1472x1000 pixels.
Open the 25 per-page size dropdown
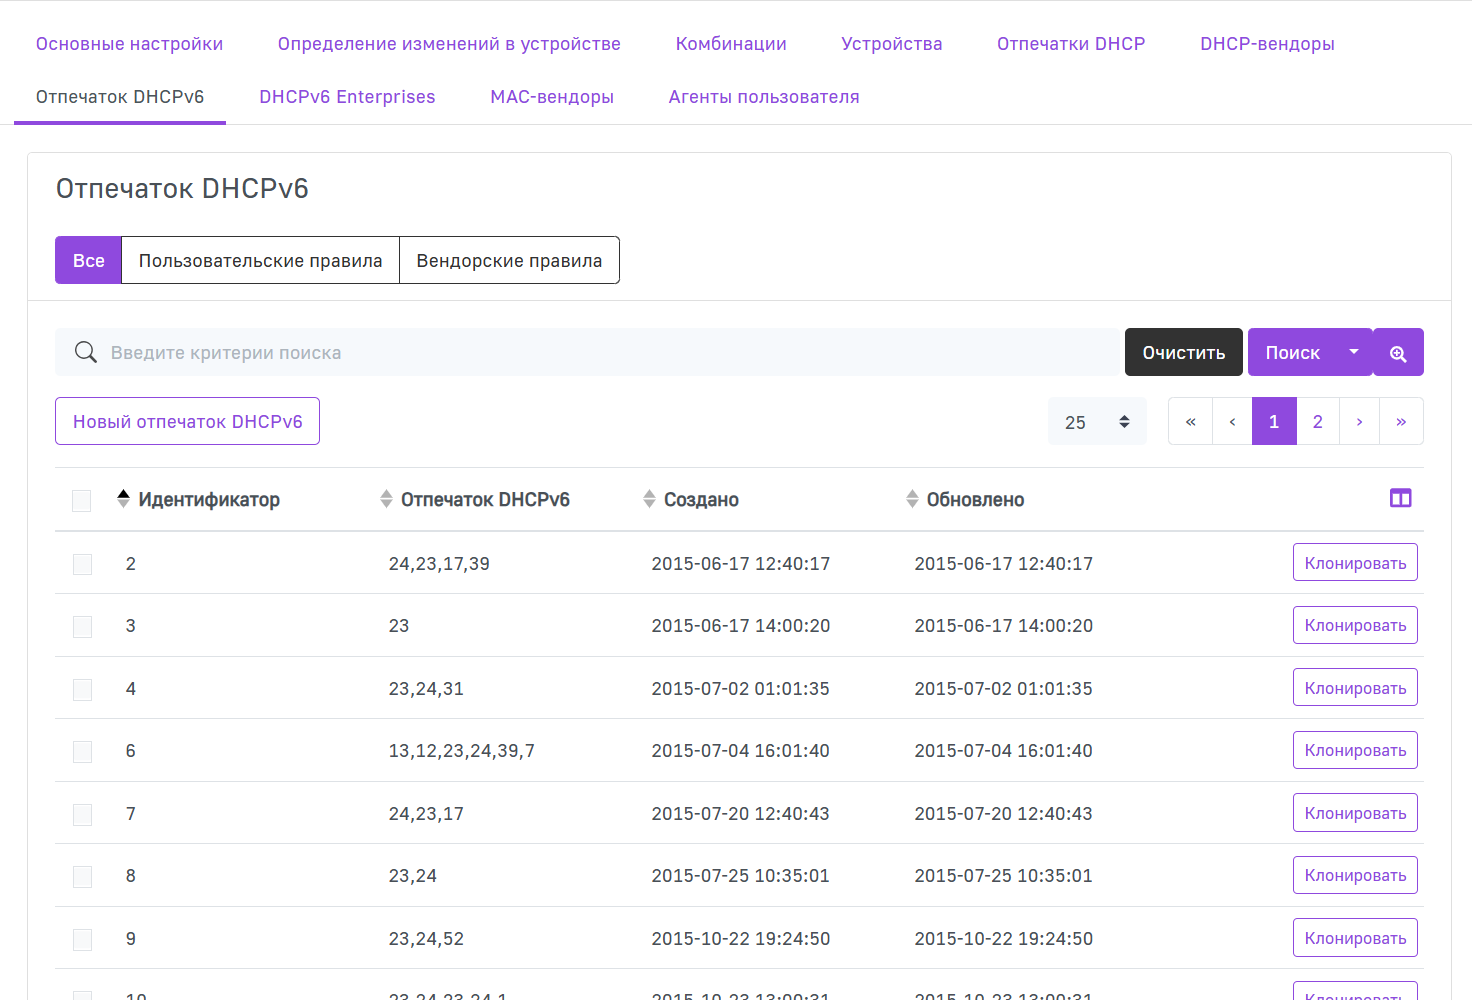[x=1097, y=422]
